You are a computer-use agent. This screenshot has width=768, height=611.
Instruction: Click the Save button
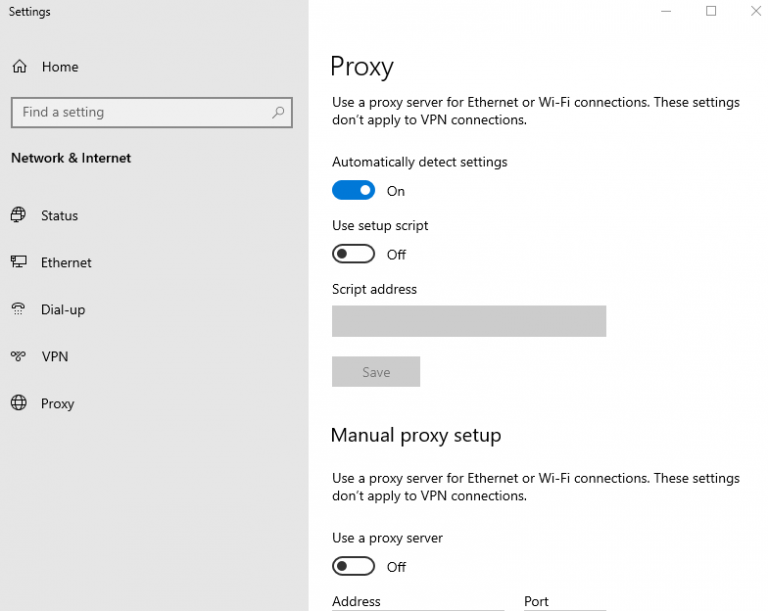pyautogui.click(x=376, y=372)
